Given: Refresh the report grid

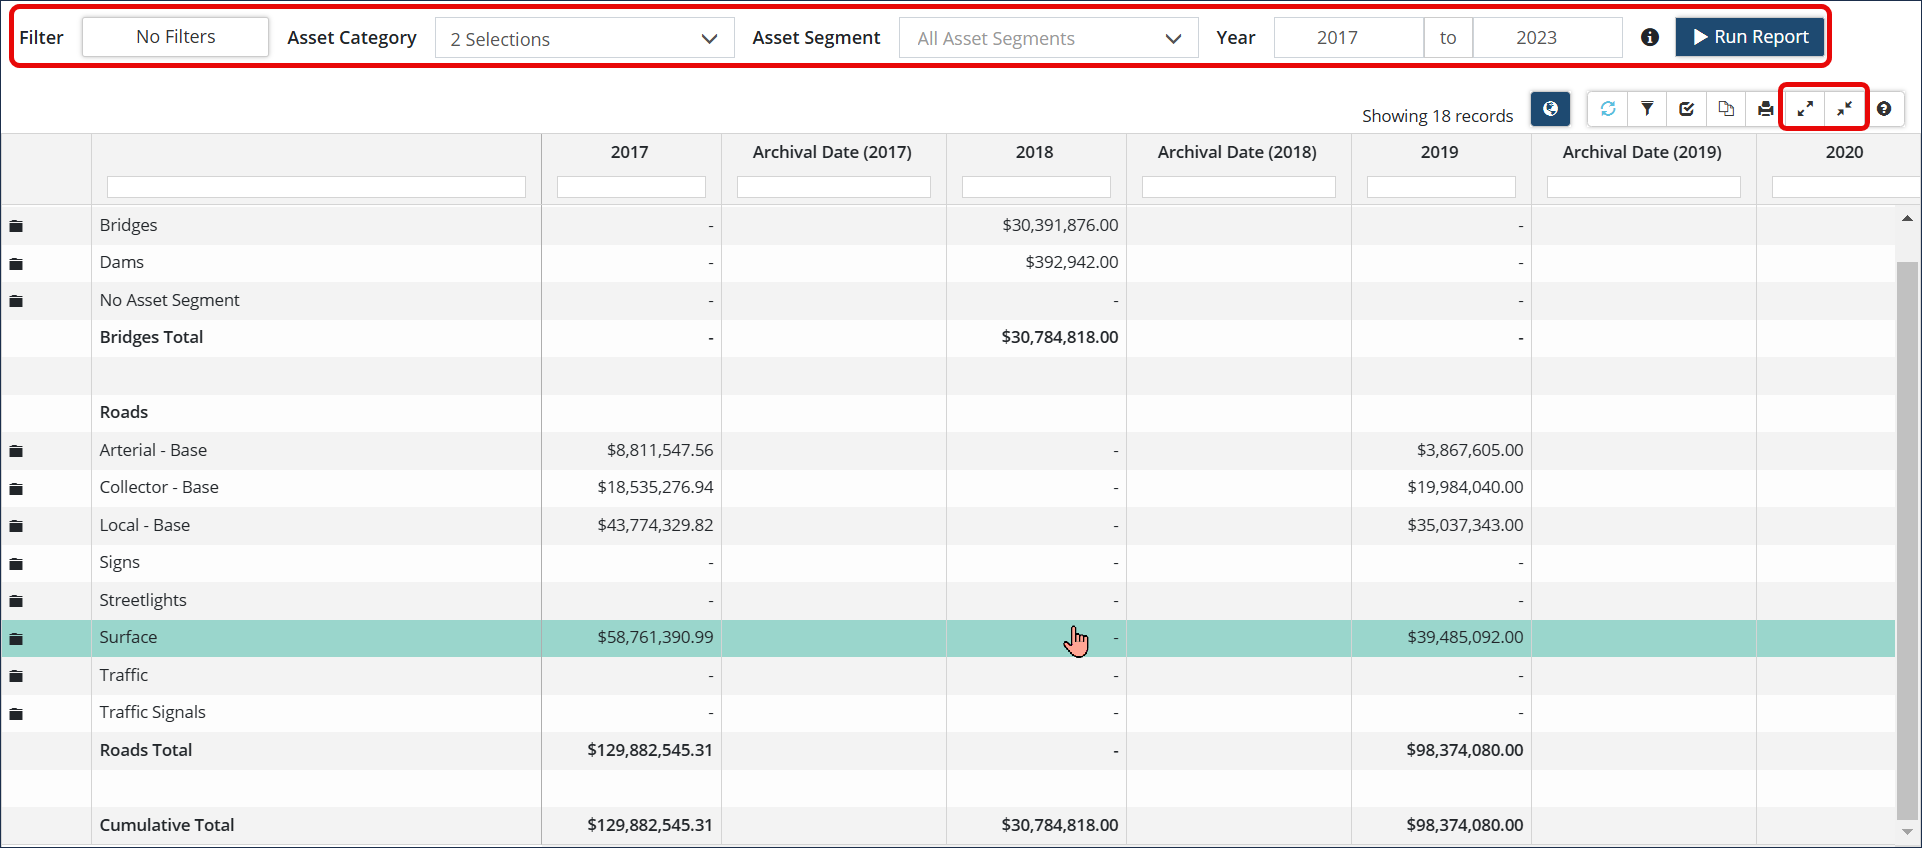Looking at the screenshot, I should (x=1608, y=109).
